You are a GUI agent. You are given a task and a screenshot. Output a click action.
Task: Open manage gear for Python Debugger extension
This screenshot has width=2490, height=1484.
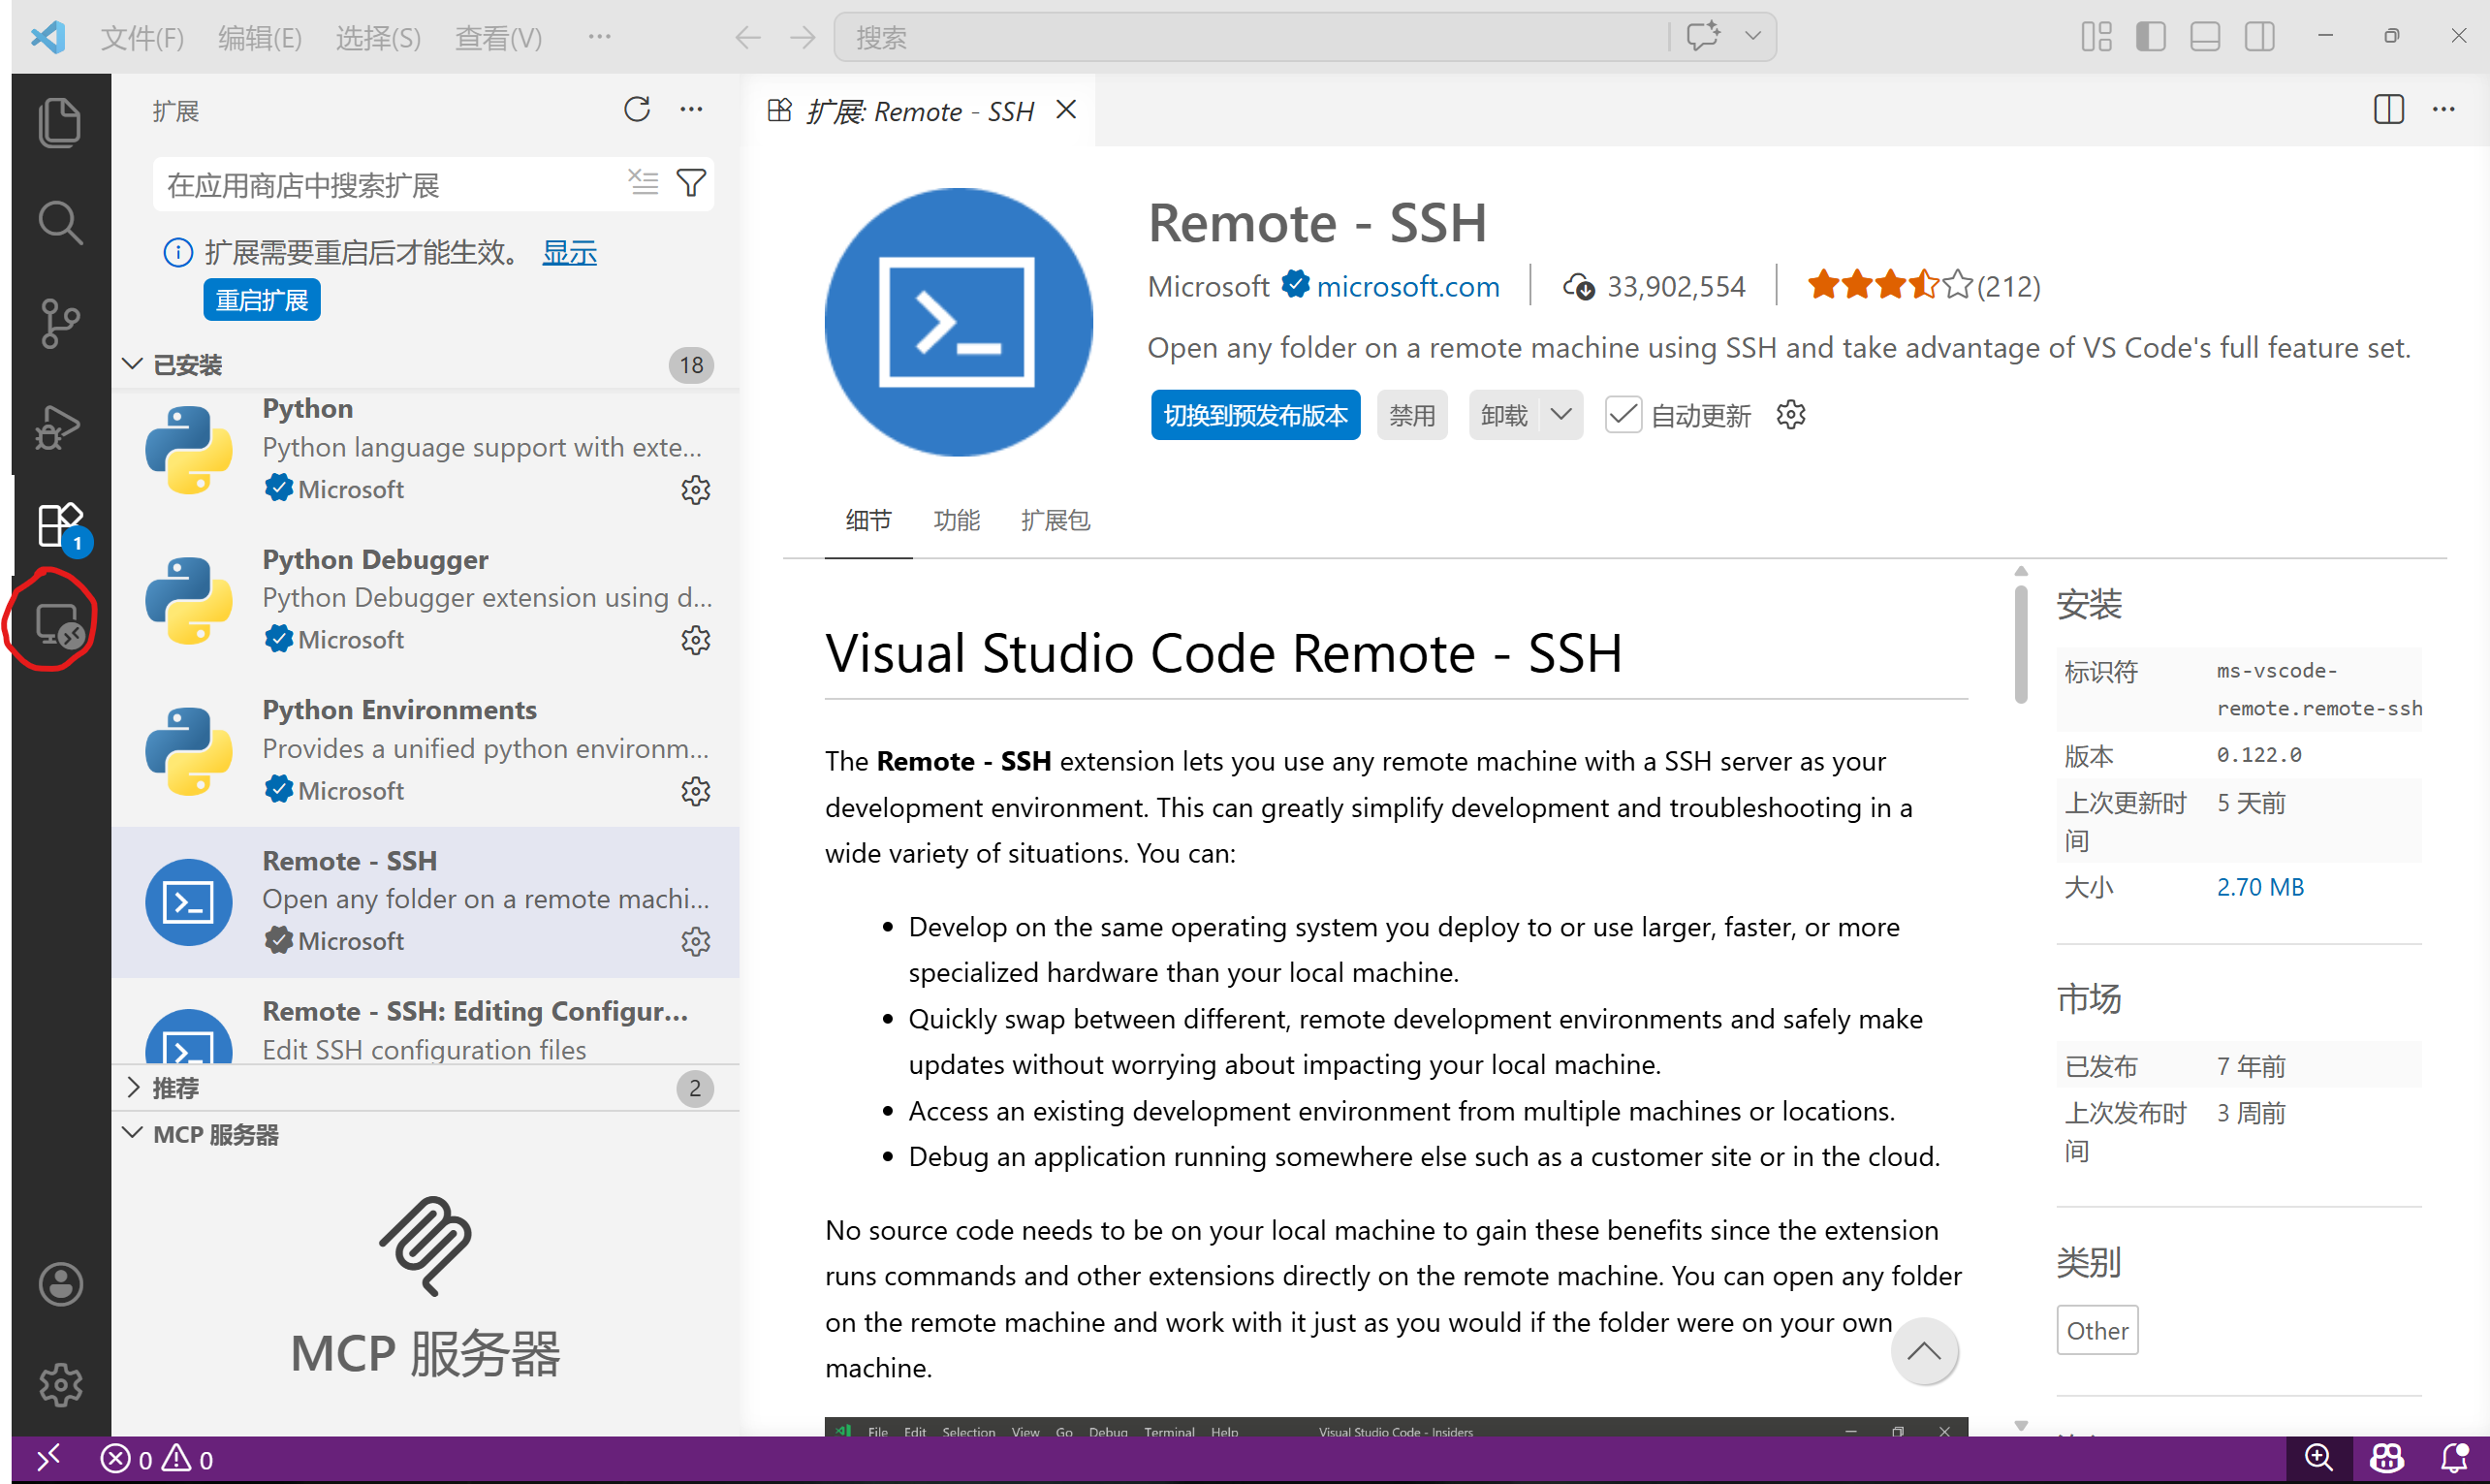pos(695,640)
